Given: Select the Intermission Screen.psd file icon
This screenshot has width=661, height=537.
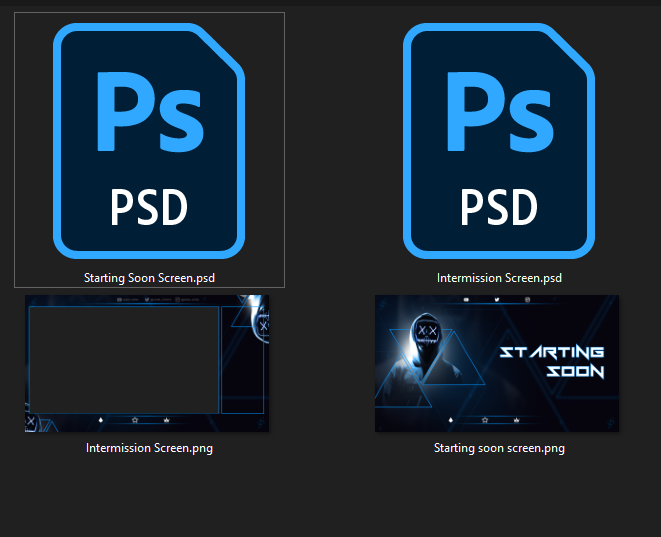Looking at the screenshot, I should pos(499,141).
